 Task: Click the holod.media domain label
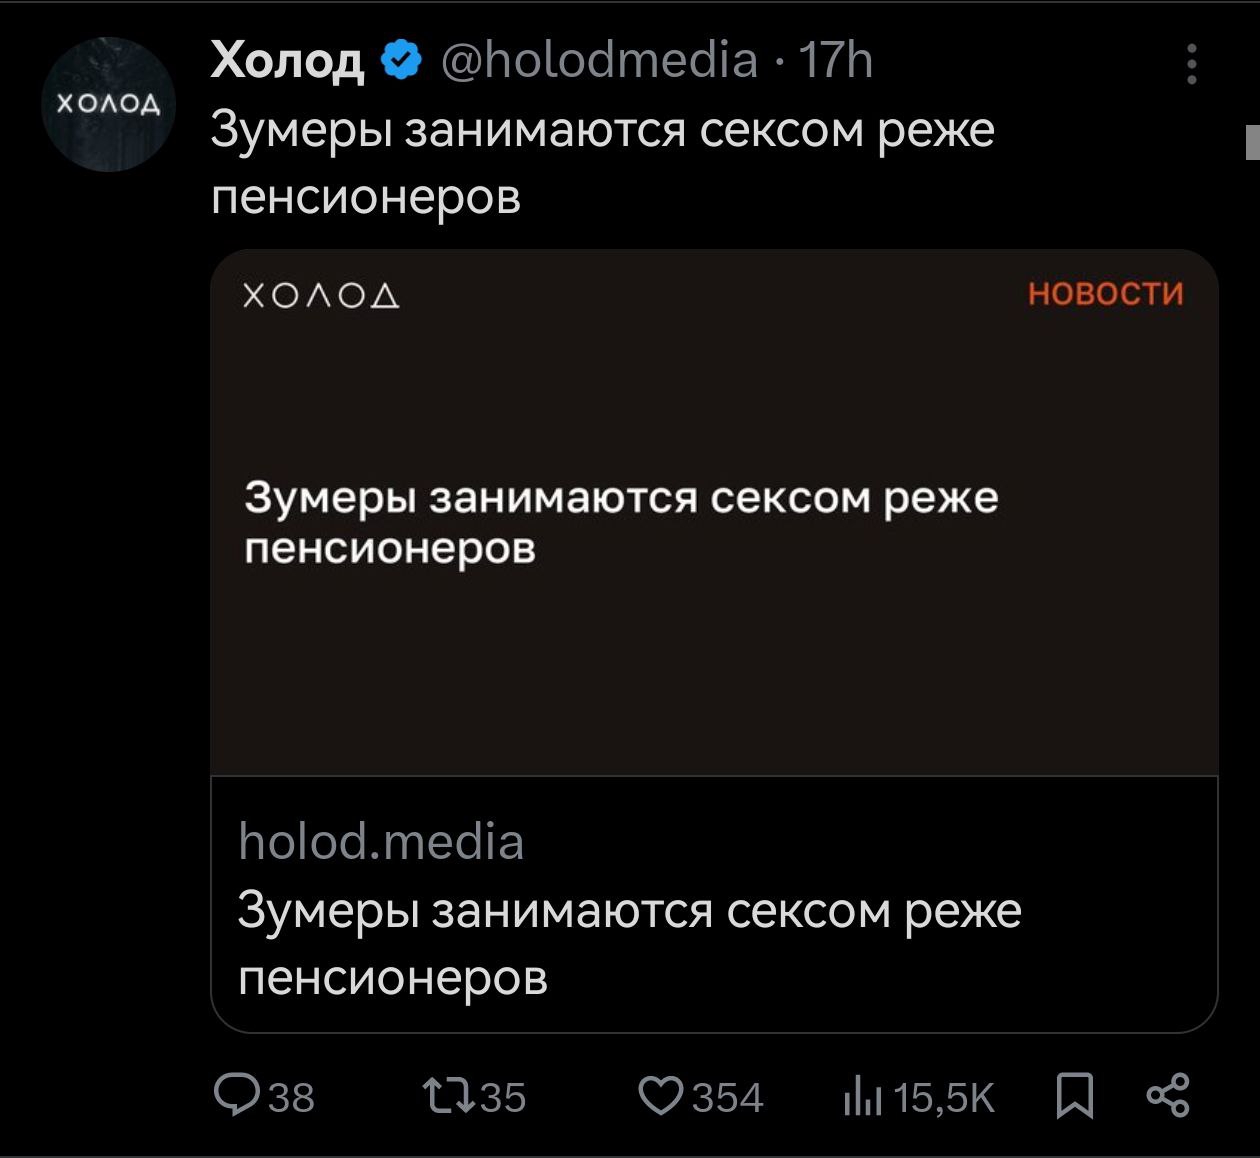point(381,841)
